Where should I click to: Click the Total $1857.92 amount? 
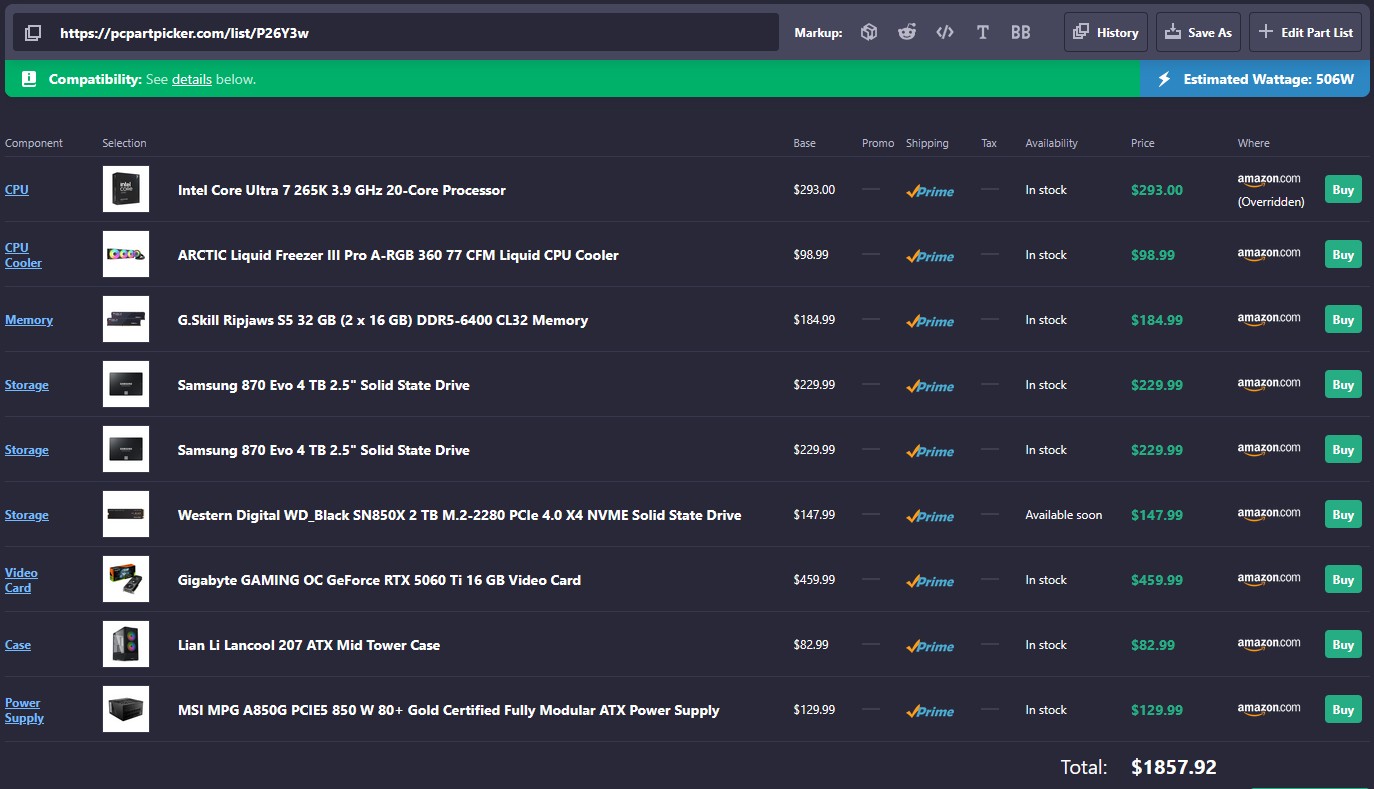1174,767
